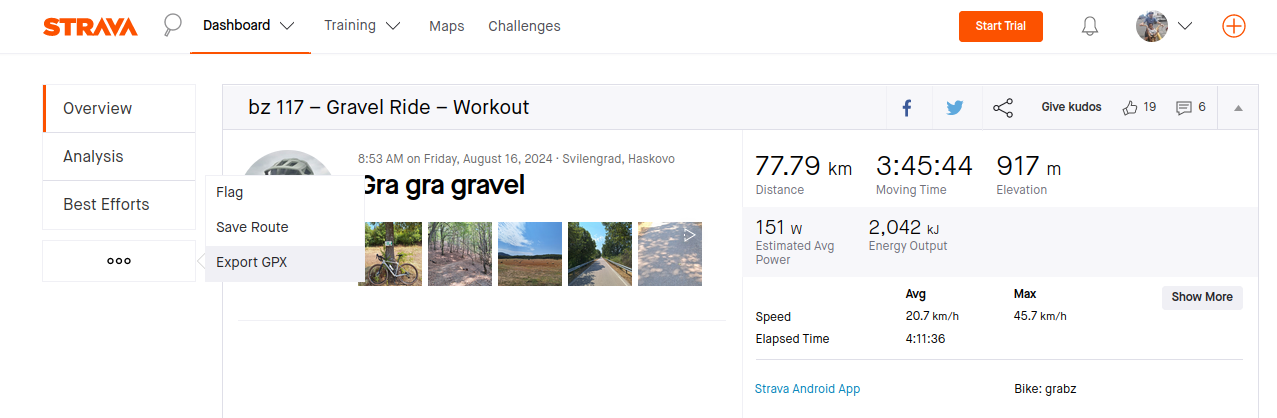Select Export GPX from the menu

[x=252, y=263]
